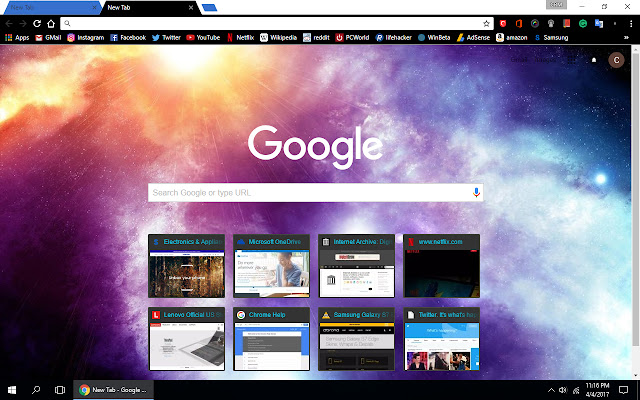
Task: Open the Samsung bookmark
Action: pyautogui.click(x=551, y=38)
